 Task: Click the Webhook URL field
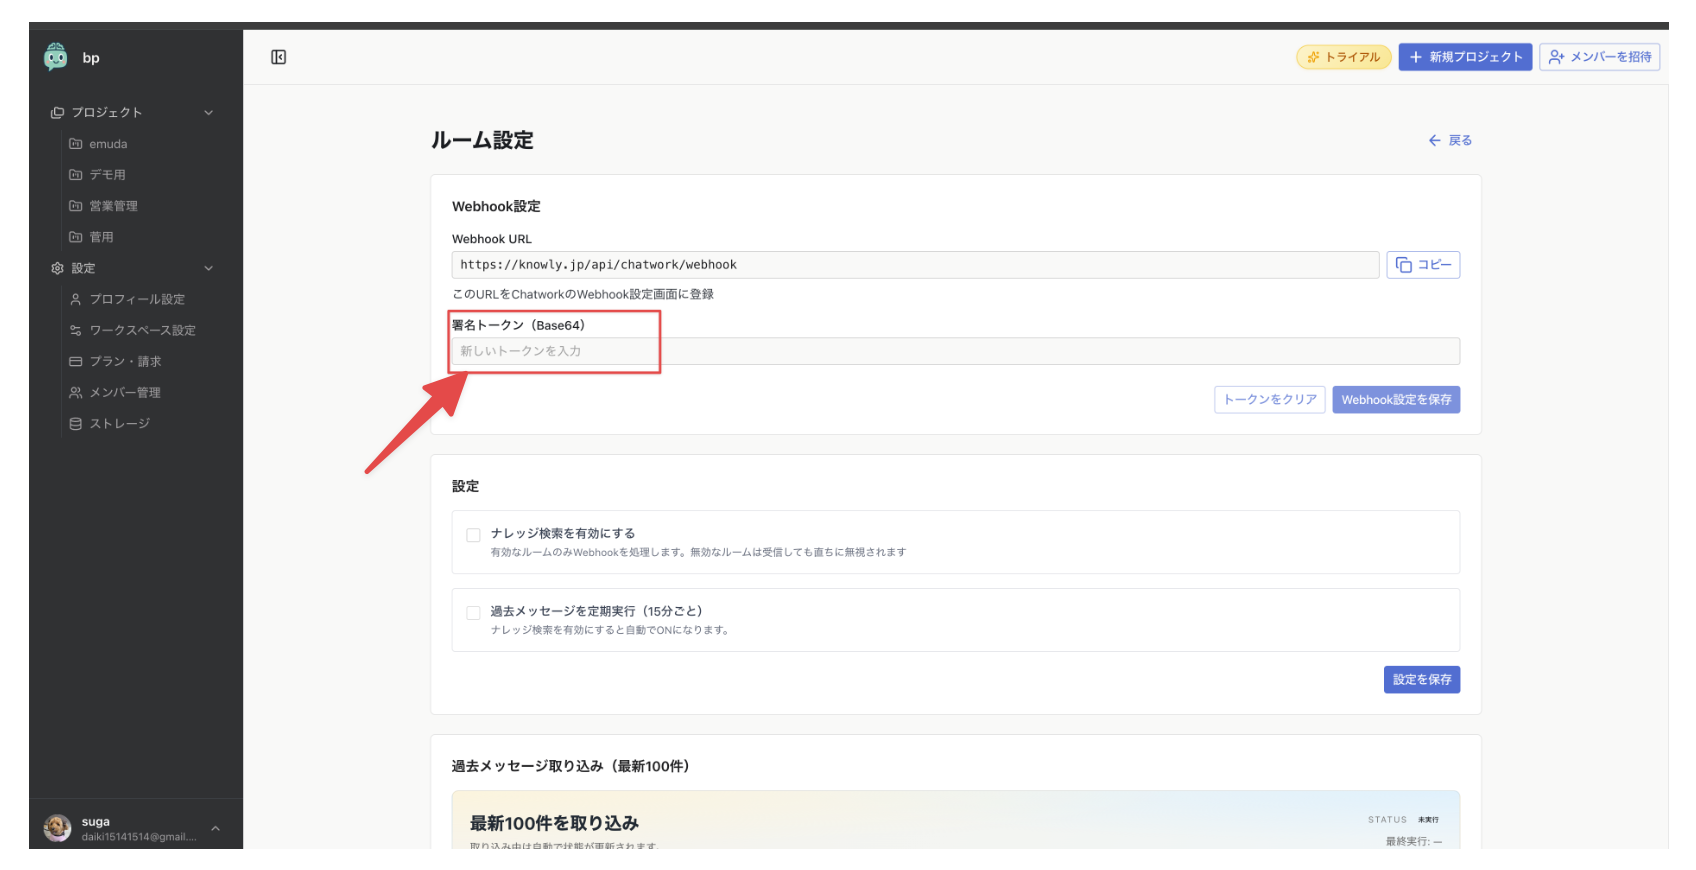pos(915,265)
